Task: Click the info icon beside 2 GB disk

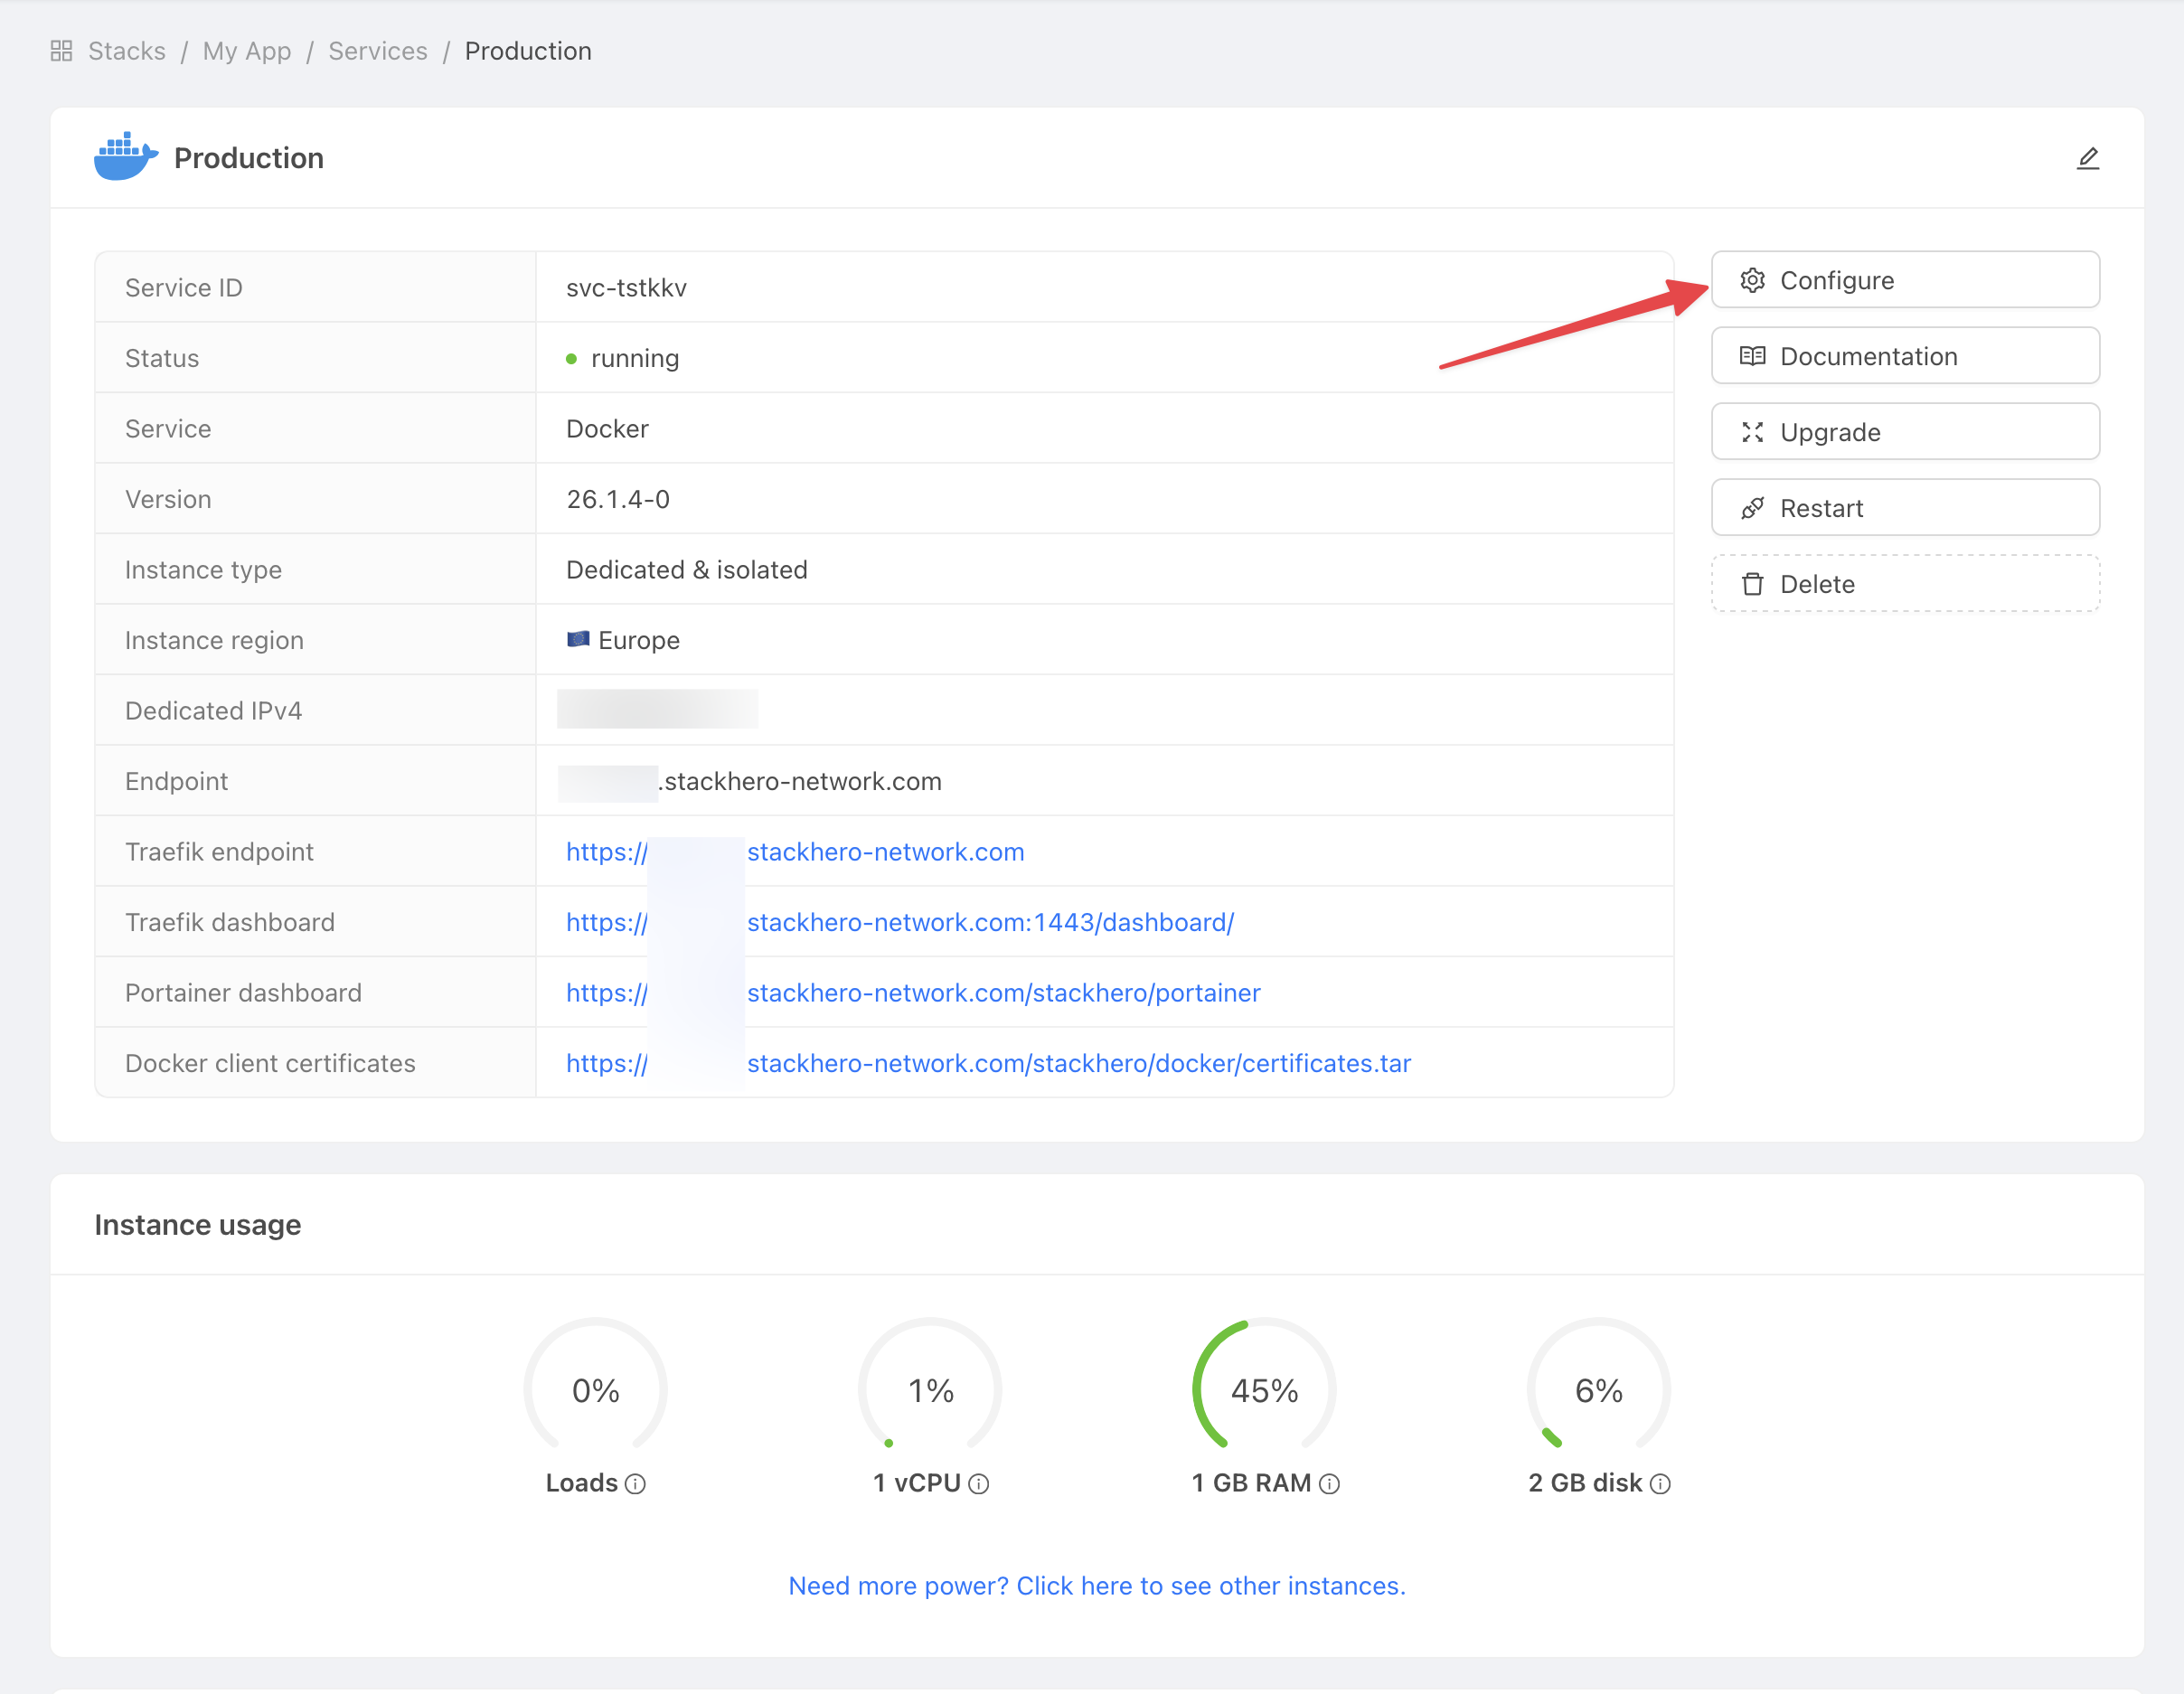Action: [1660, 1484]
